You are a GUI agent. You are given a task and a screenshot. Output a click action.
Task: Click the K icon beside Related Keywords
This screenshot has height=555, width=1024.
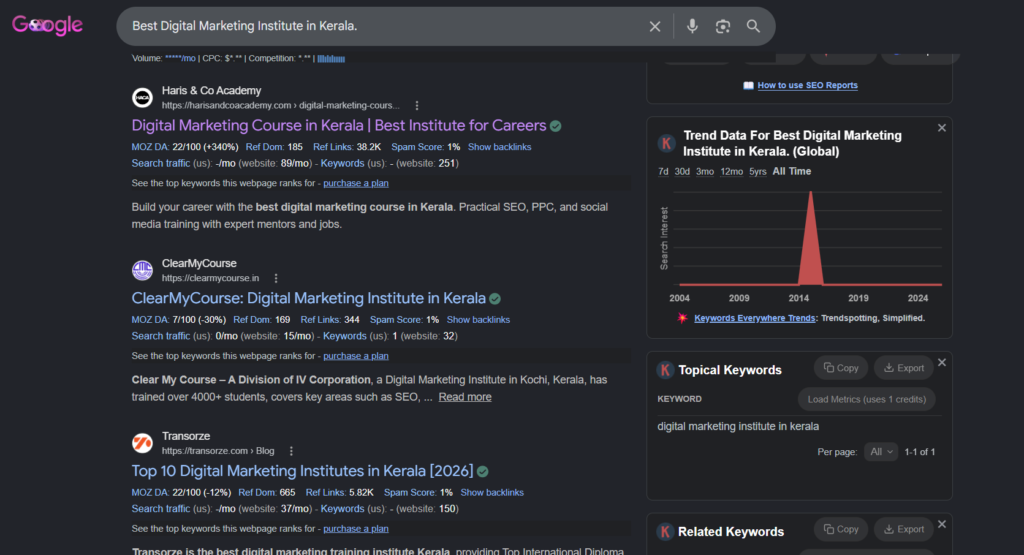point(665,531)
